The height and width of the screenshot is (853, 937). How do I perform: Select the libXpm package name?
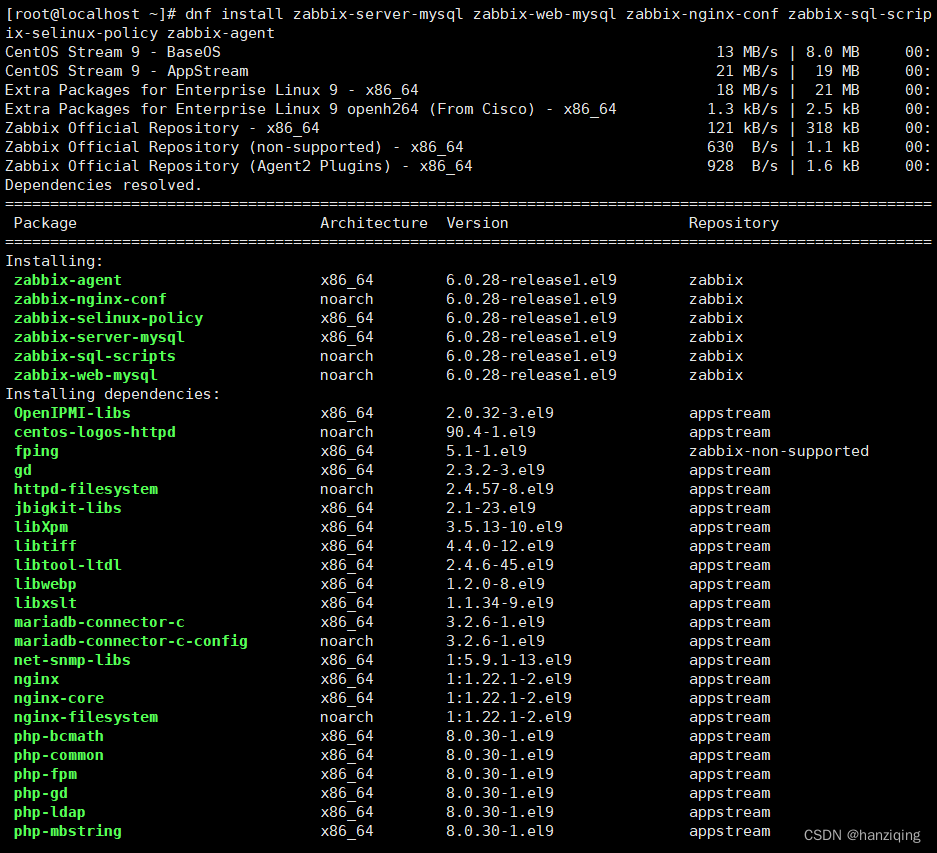tap(41, 527)
